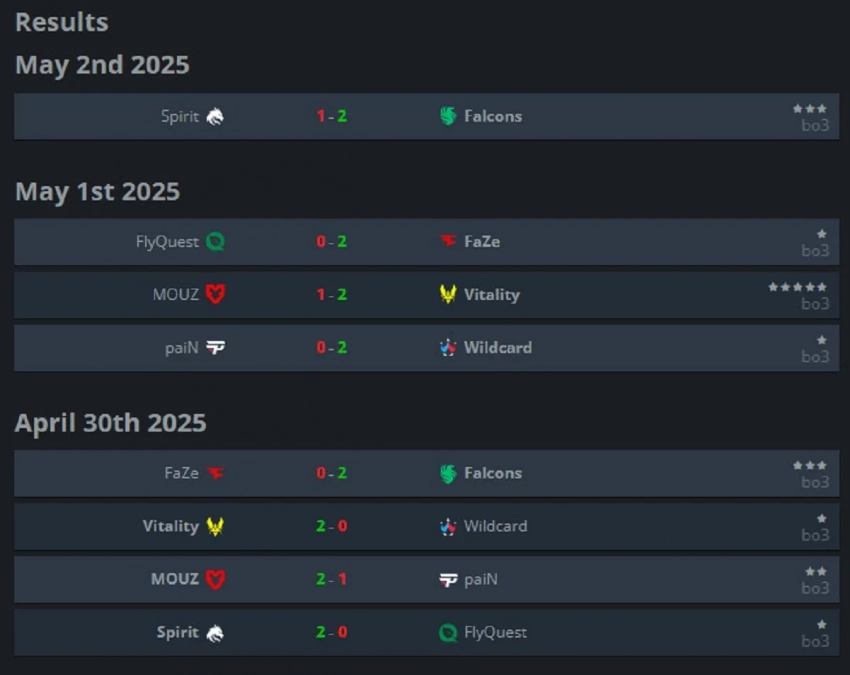The width and height of the screenshot is (850, 675).
Task: Open the MOUZ vs Vitality 1-2 score
Action: click(332, 294)
